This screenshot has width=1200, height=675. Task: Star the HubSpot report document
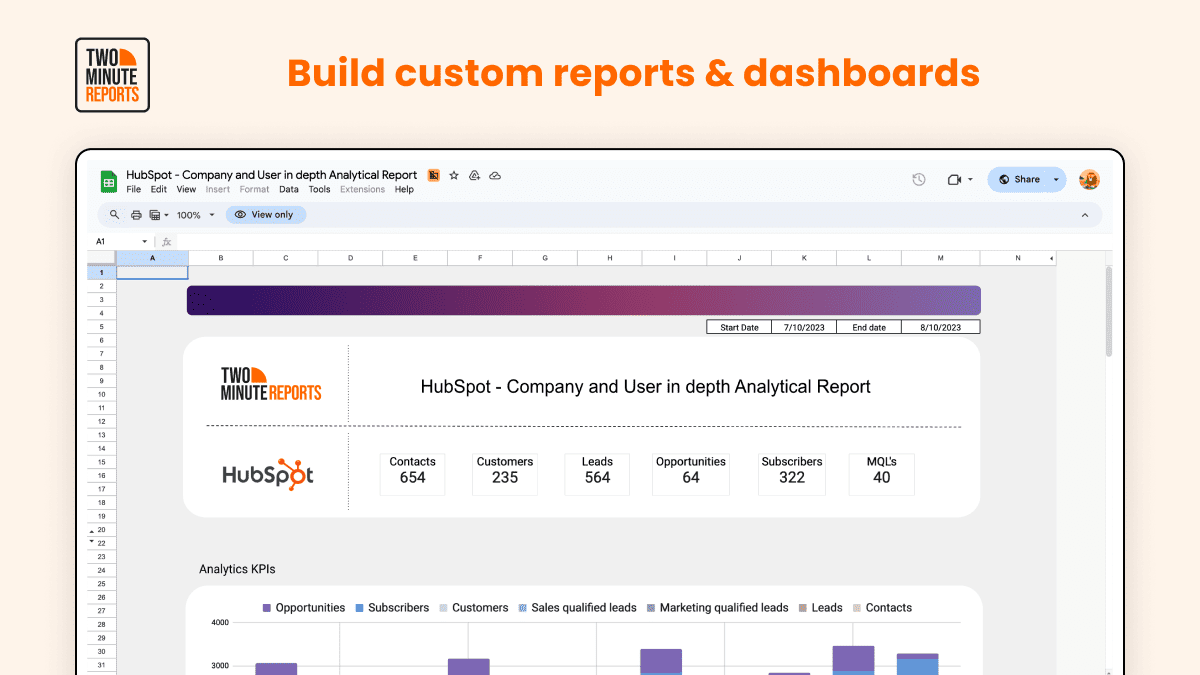click(x=453, y=175)
